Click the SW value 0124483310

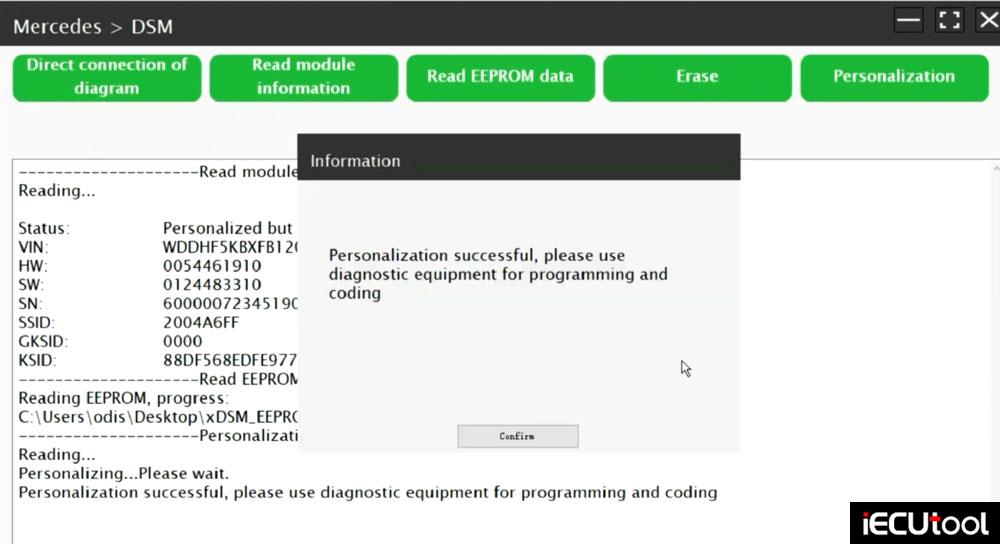tap(212, 284)
